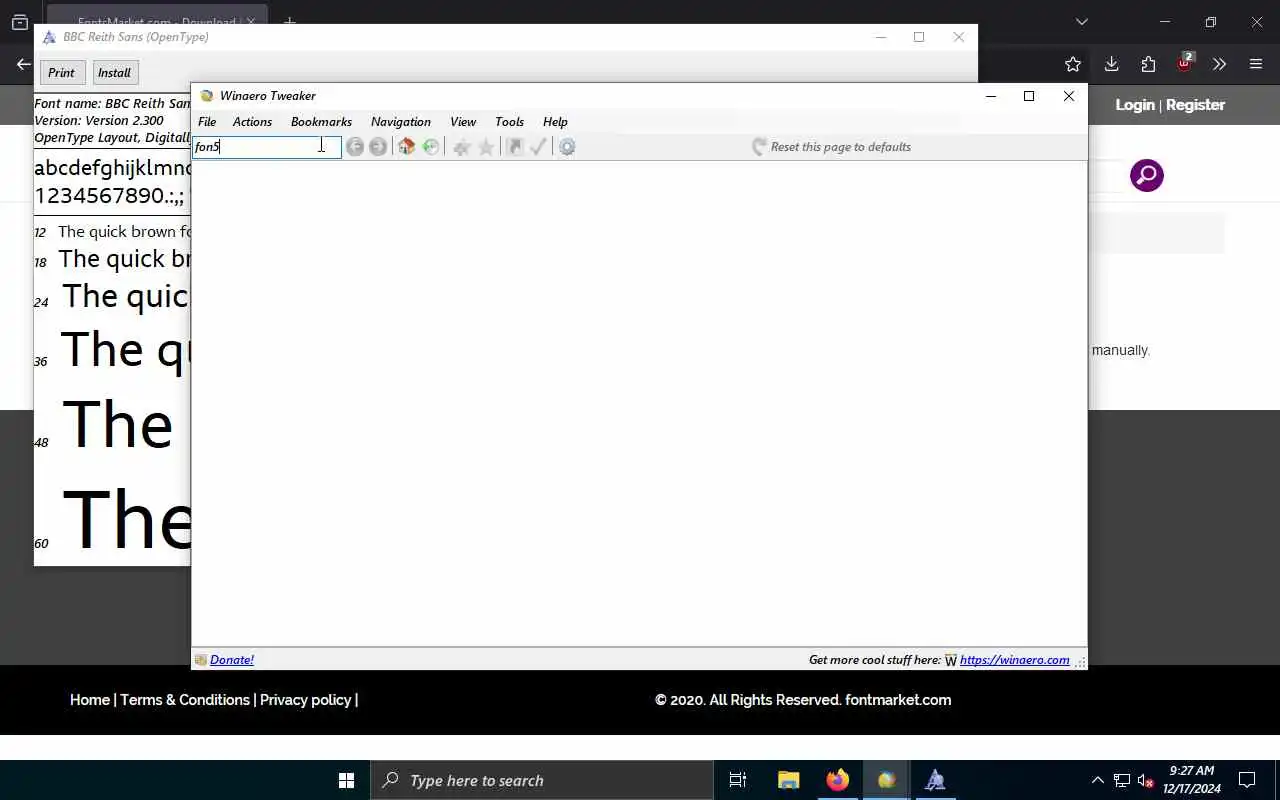
Task: Open the list all tabs dropdown in Firefox
Action: [x=1081, y=22]
